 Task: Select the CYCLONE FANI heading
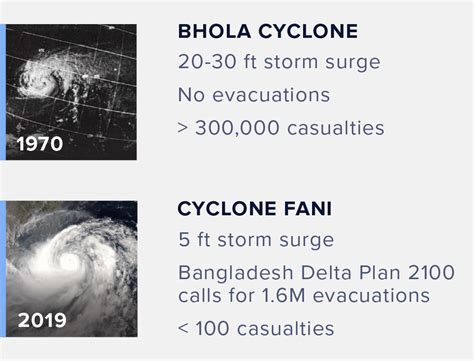255,209
